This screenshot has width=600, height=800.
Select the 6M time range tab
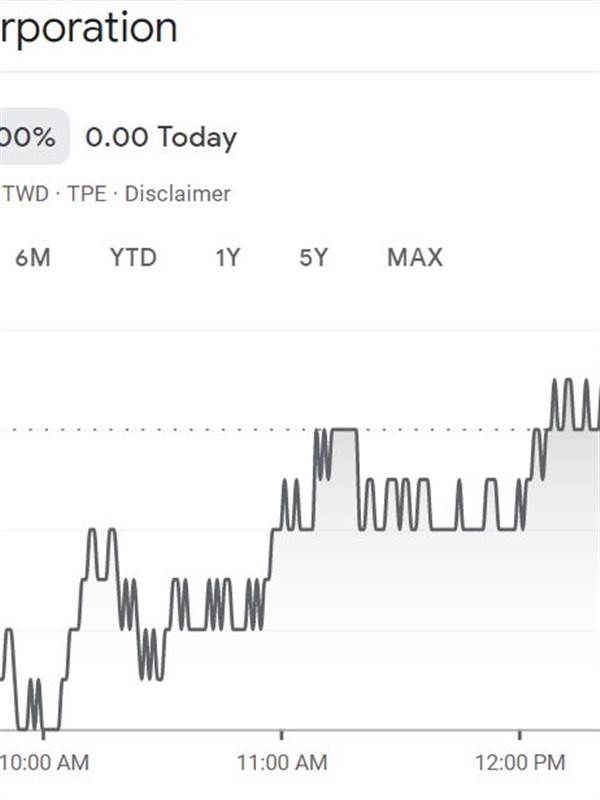pos(33,257)
